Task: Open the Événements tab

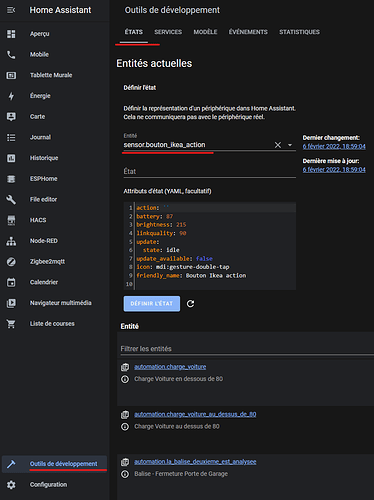Action: click(248, 32)
